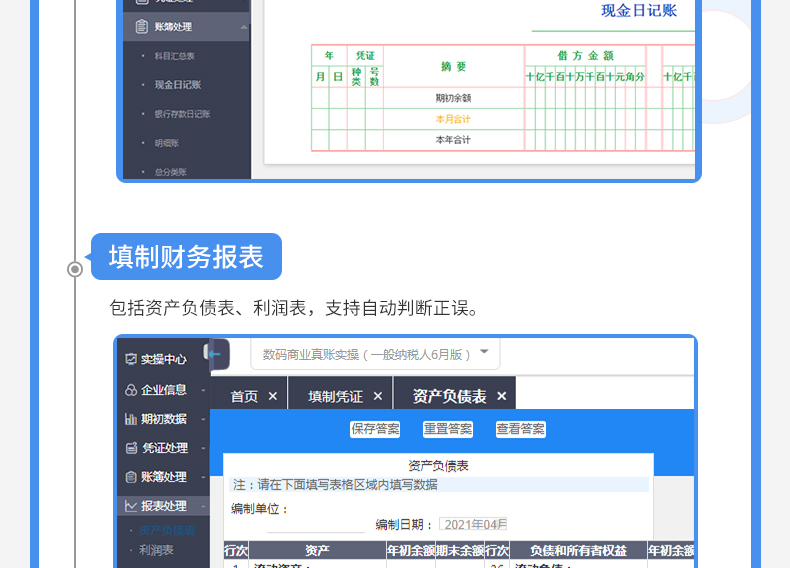Close the 首页 tab
The width and height of the screenshot is (790, 568).
(x=272, y=396)
